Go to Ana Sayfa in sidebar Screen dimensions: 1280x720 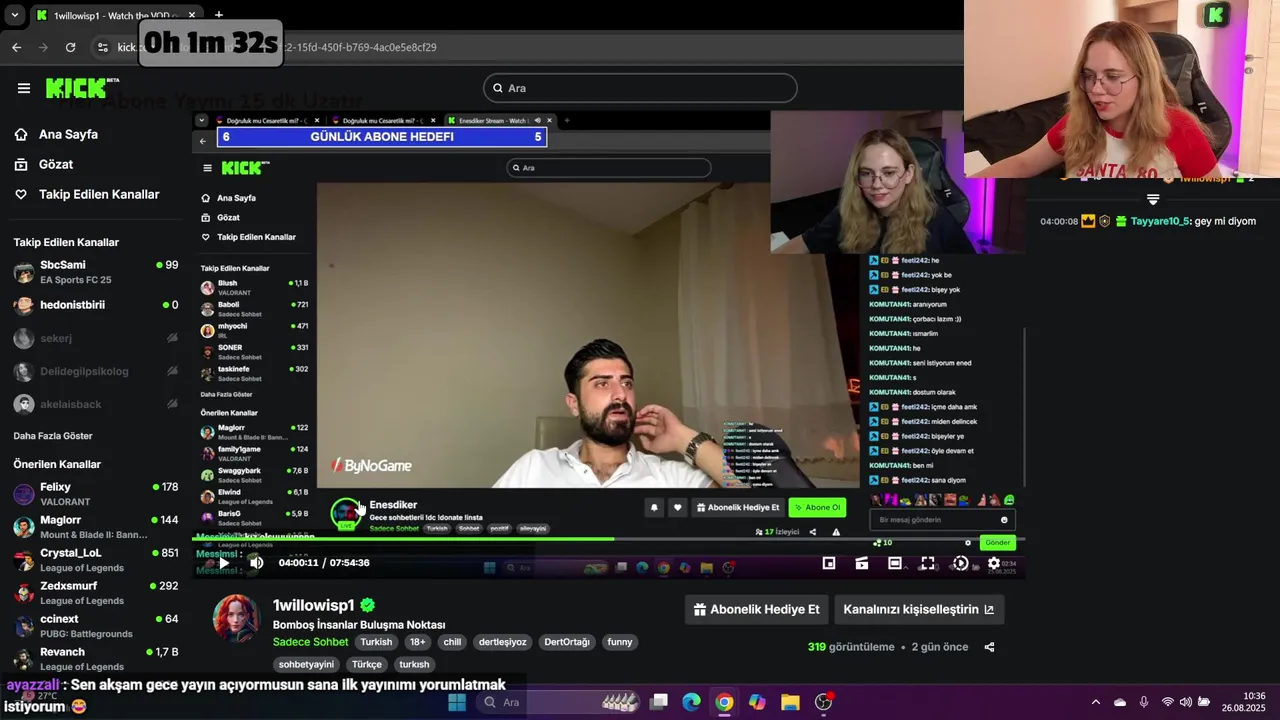68,134
